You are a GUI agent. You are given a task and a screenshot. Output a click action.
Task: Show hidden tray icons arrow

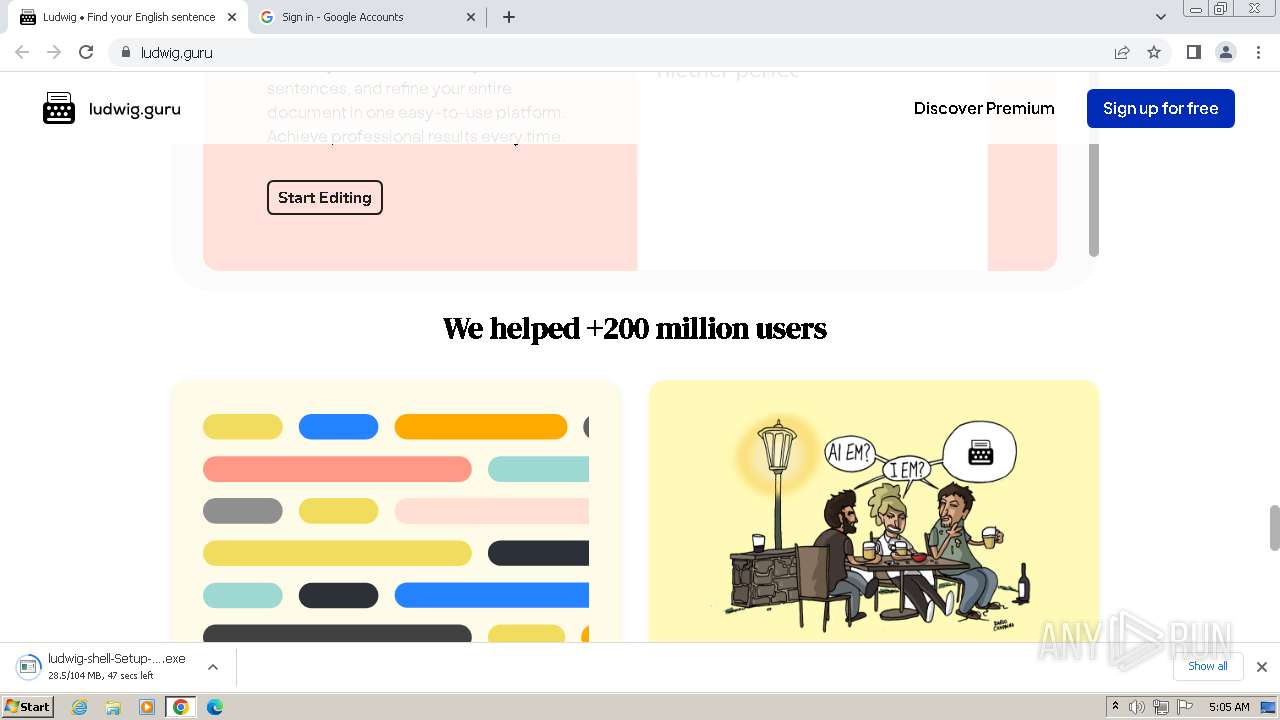[1115, 707]
